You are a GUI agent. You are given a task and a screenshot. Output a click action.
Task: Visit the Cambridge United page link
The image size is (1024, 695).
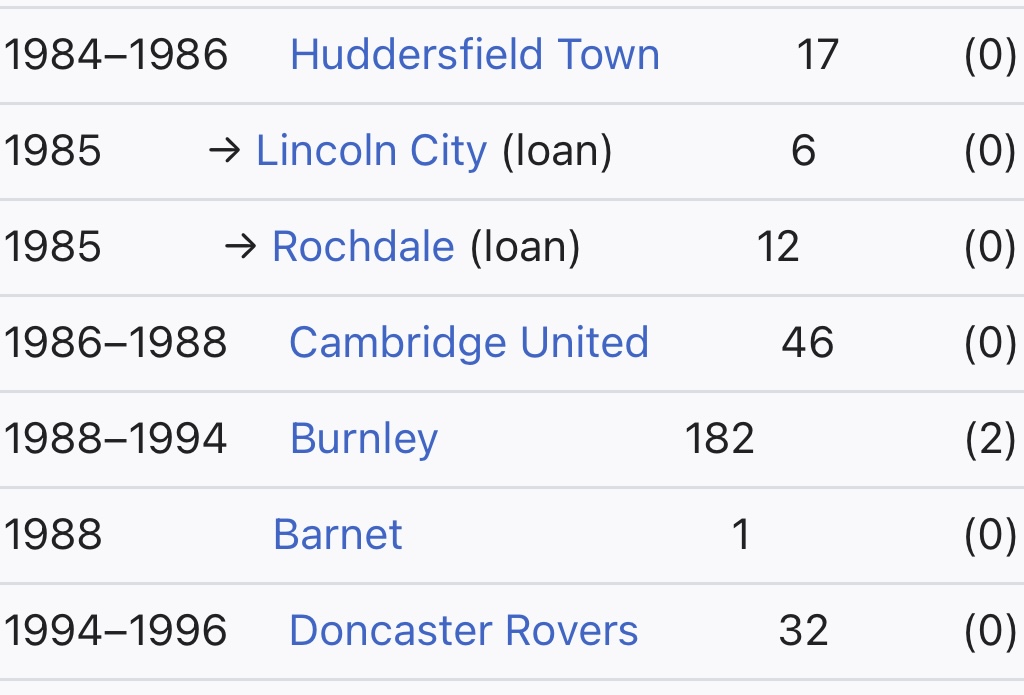[x=468, y=343]
